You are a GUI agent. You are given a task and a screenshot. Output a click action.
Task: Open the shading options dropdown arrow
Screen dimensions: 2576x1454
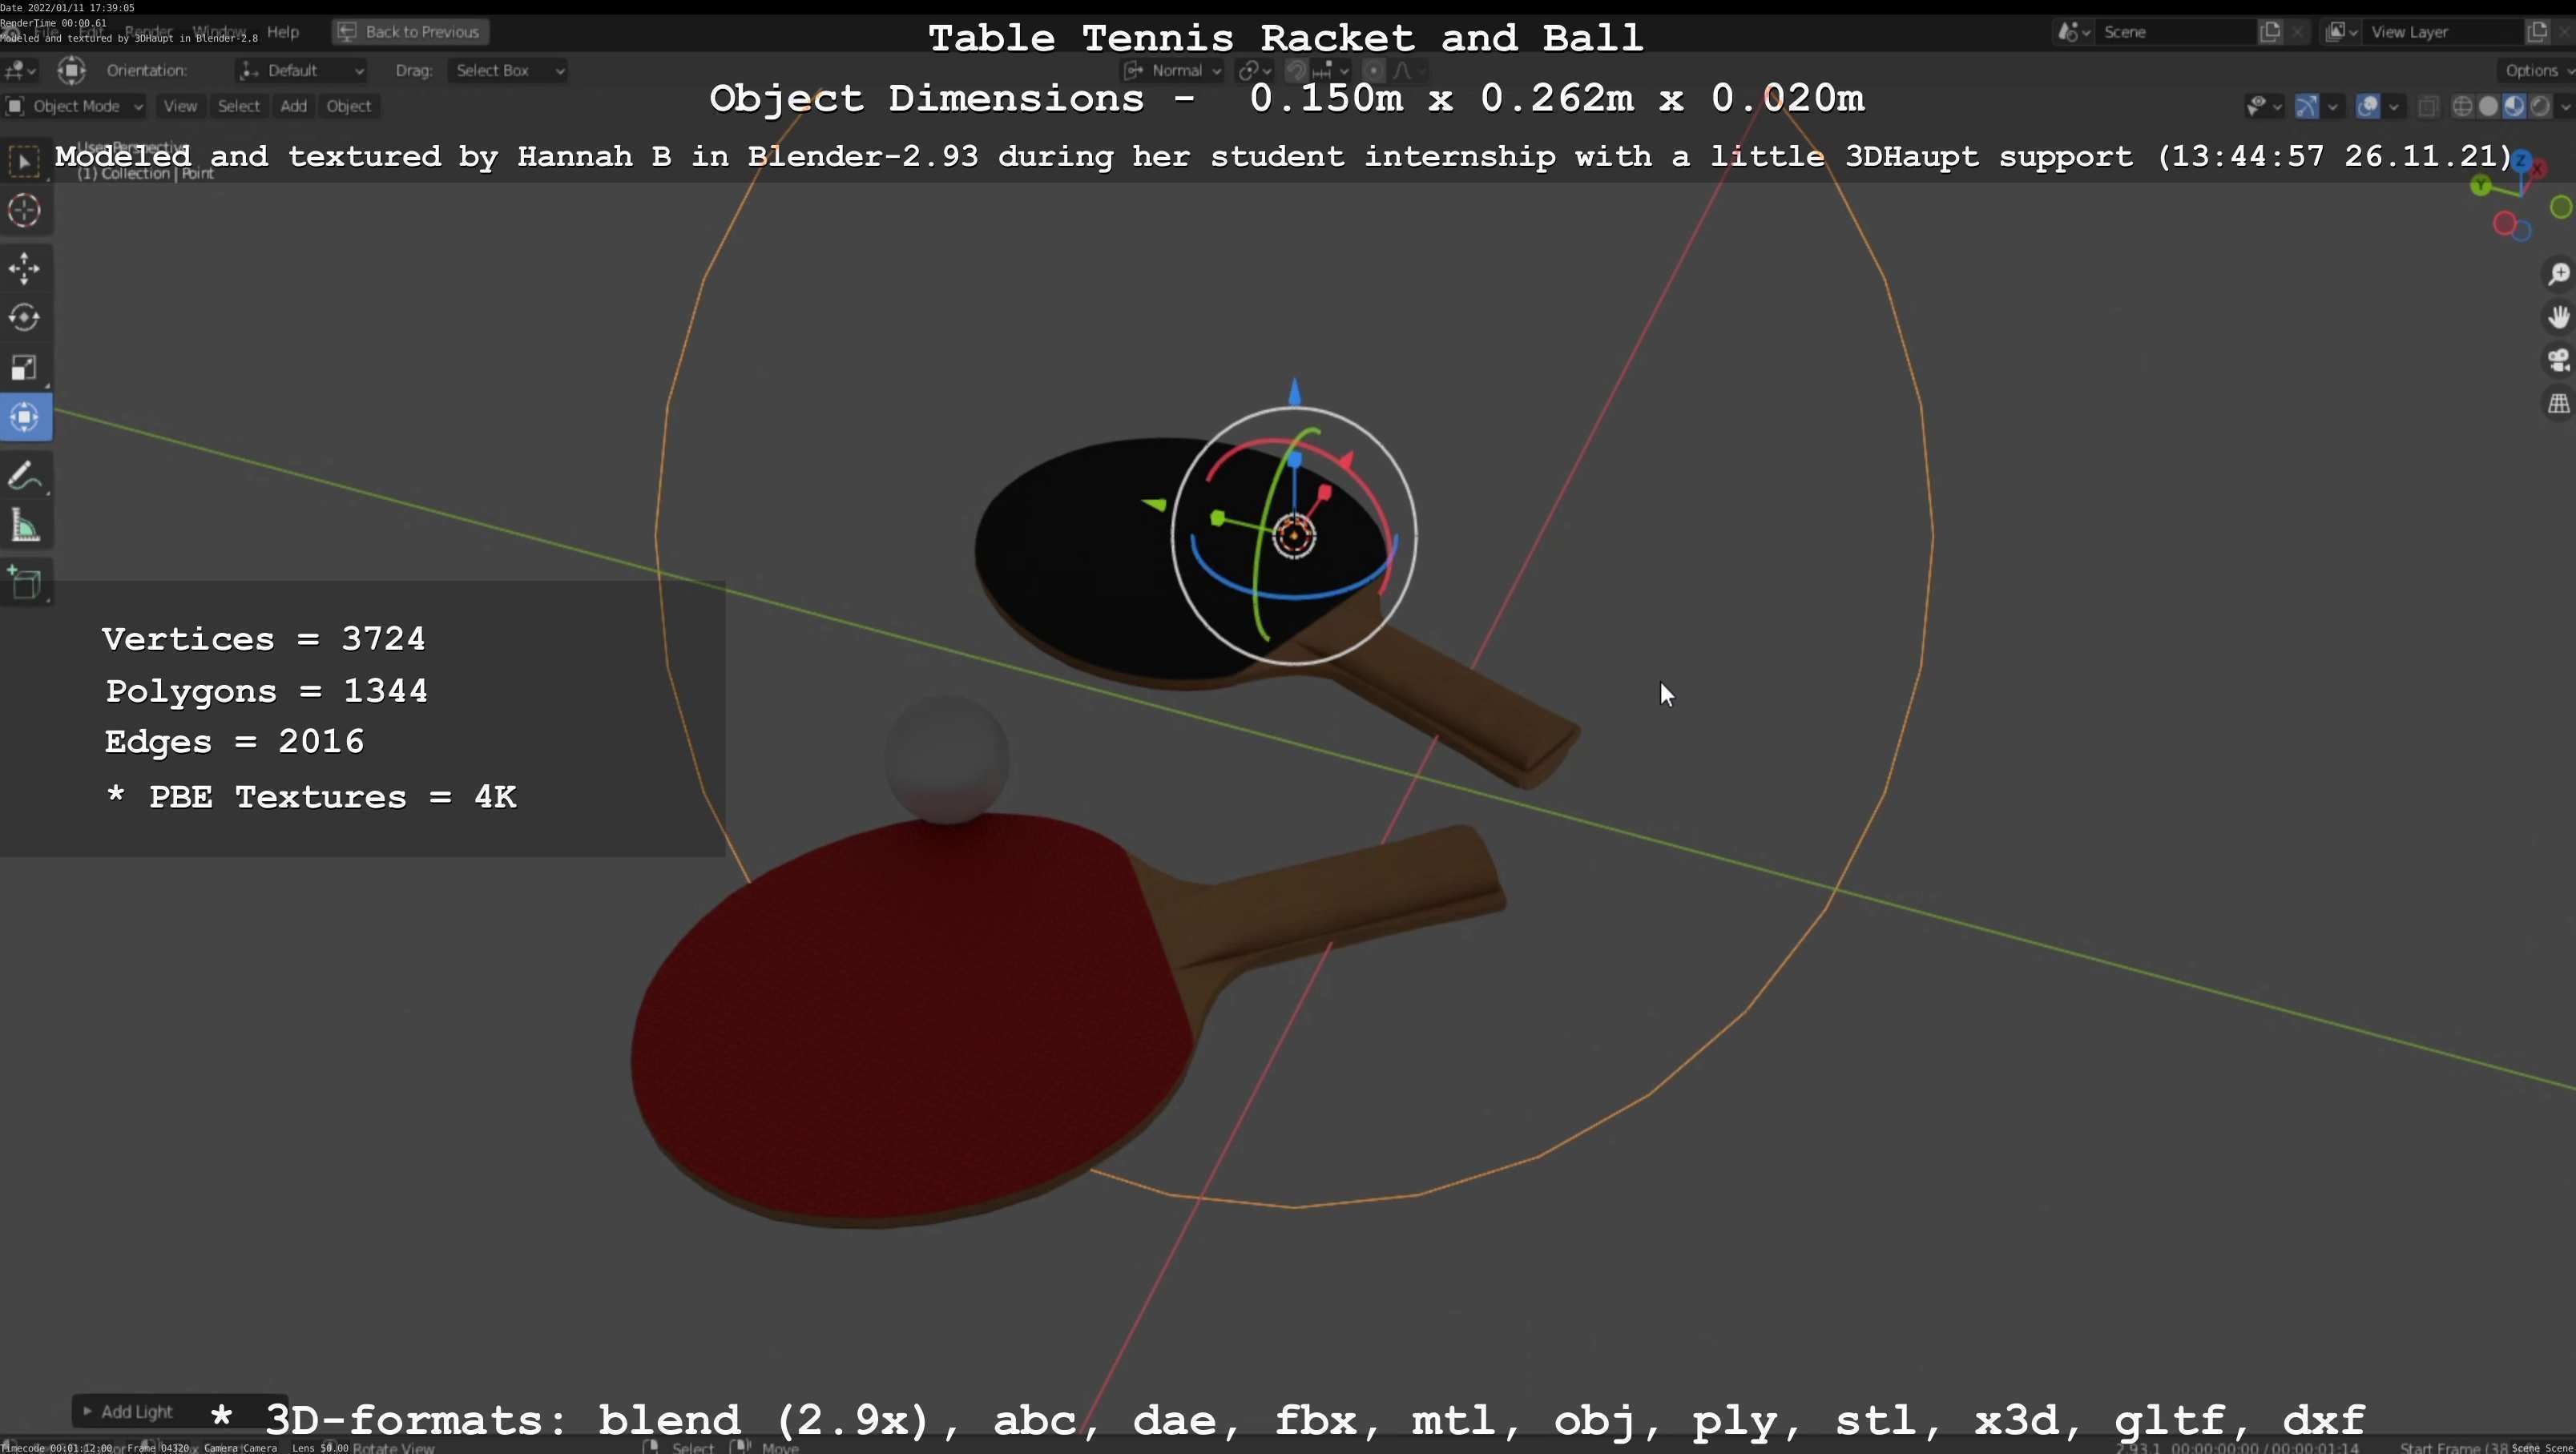(x=2564, y=106)
